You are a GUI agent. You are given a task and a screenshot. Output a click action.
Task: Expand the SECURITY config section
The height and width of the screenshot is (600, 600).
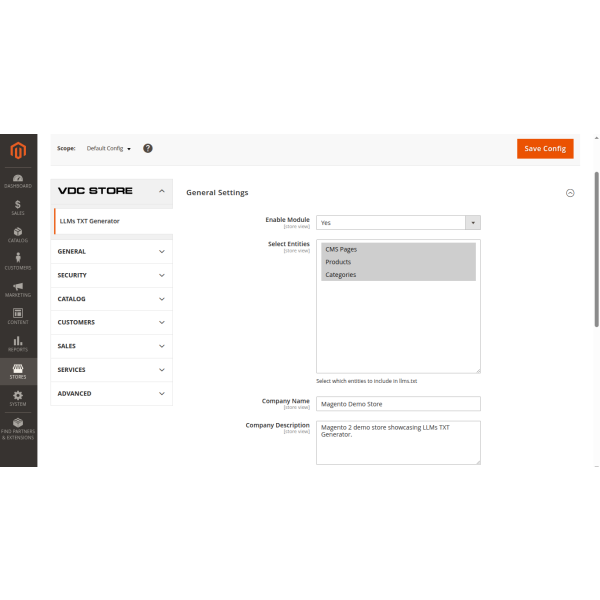tap(111, 275)
